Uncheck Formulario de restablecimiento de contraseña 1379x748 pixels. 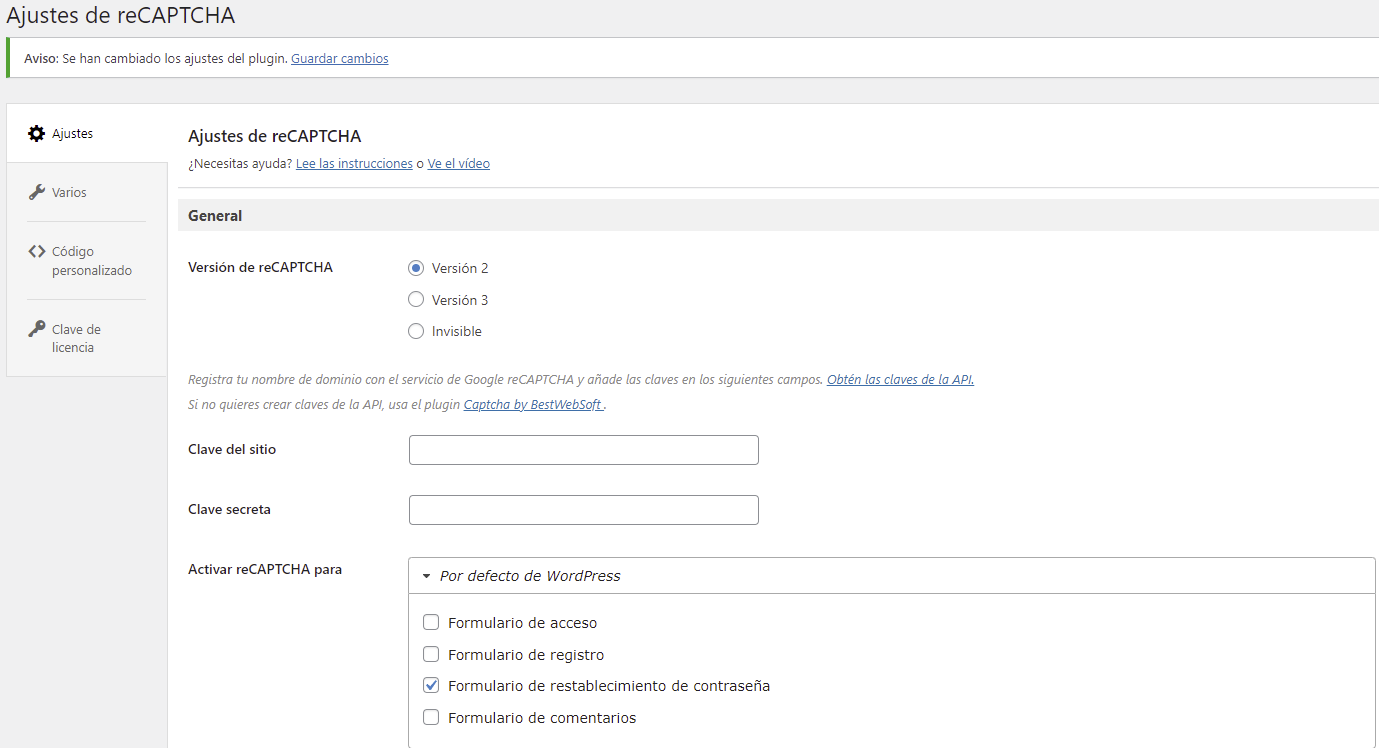[431, 685]
